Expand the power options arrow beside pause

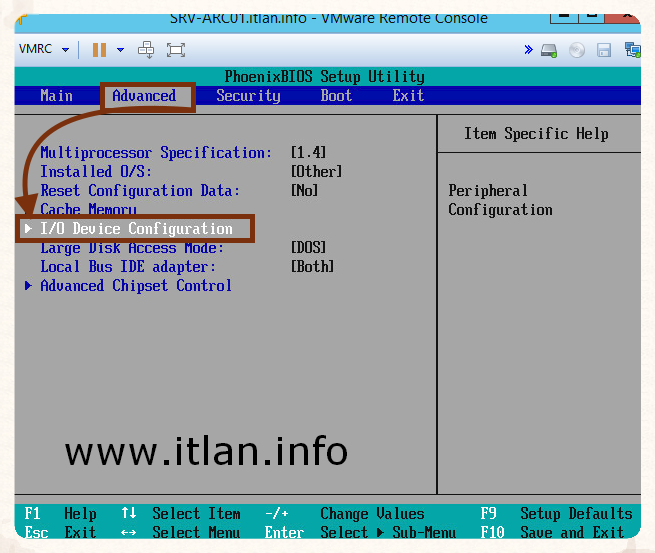click(121, 49)
